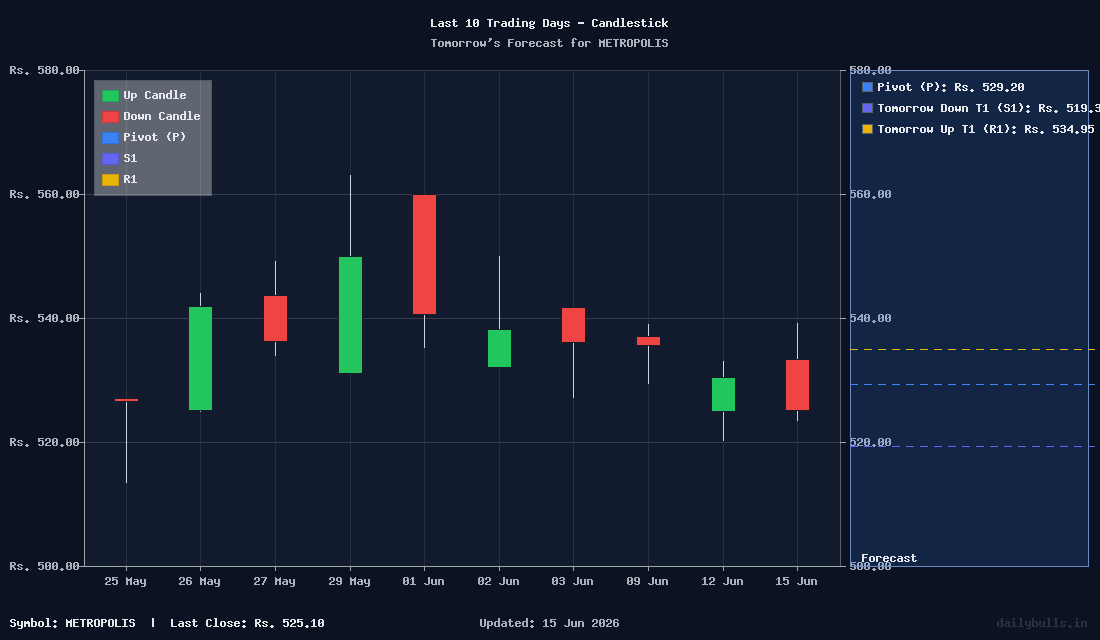This screenshot has height=640, width=1100.
Task: Click the 25 May date label
Action: pos(126,581)
